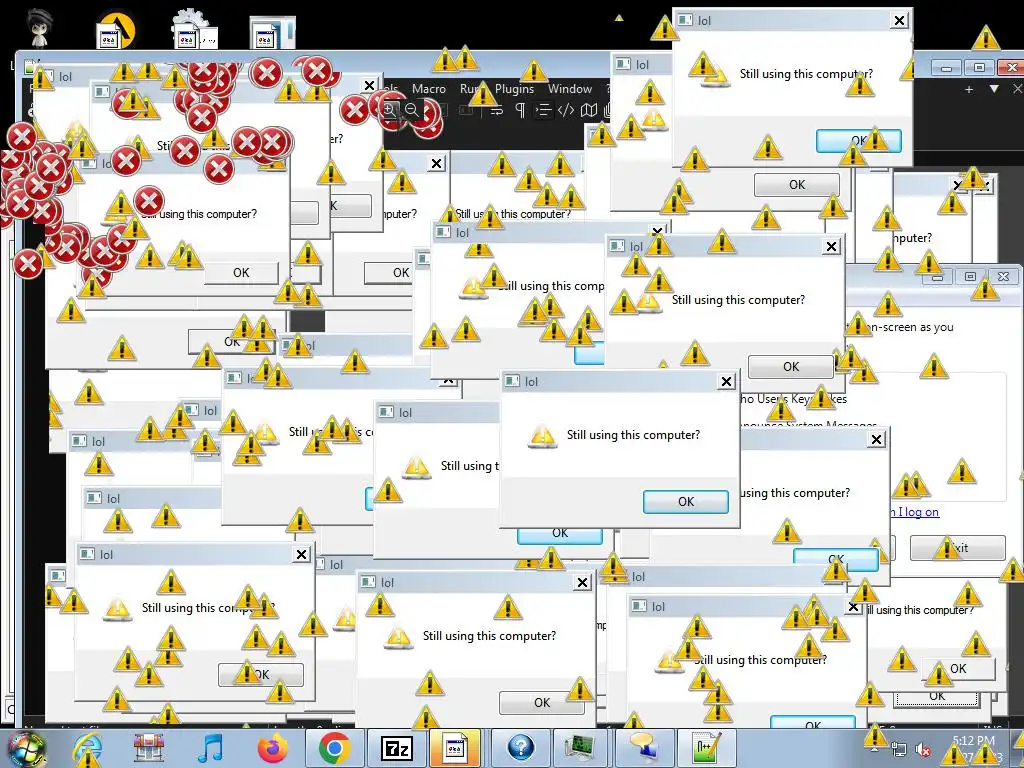
Task: Open the Document Map toolbar icon
Action: click(x=589, y=110)
